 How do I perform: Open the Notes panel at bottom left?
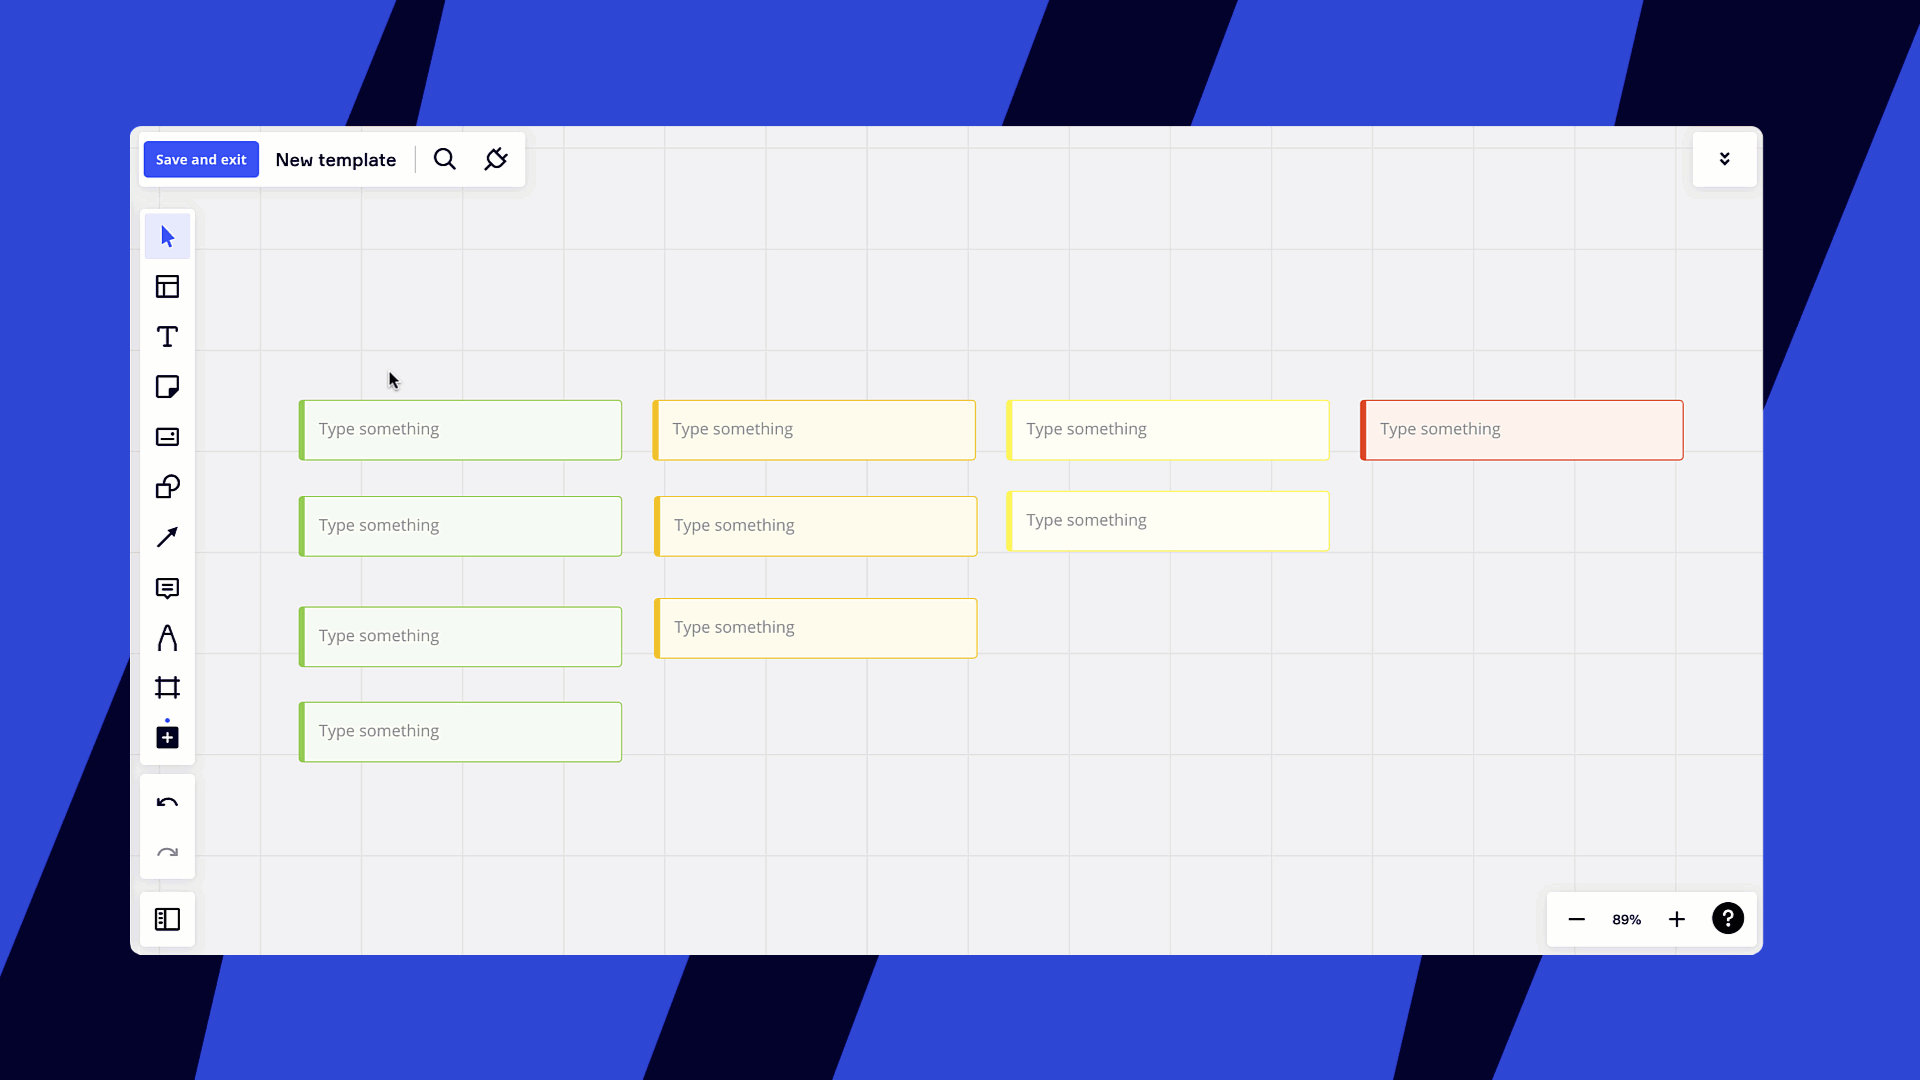(x=167, y=919)
